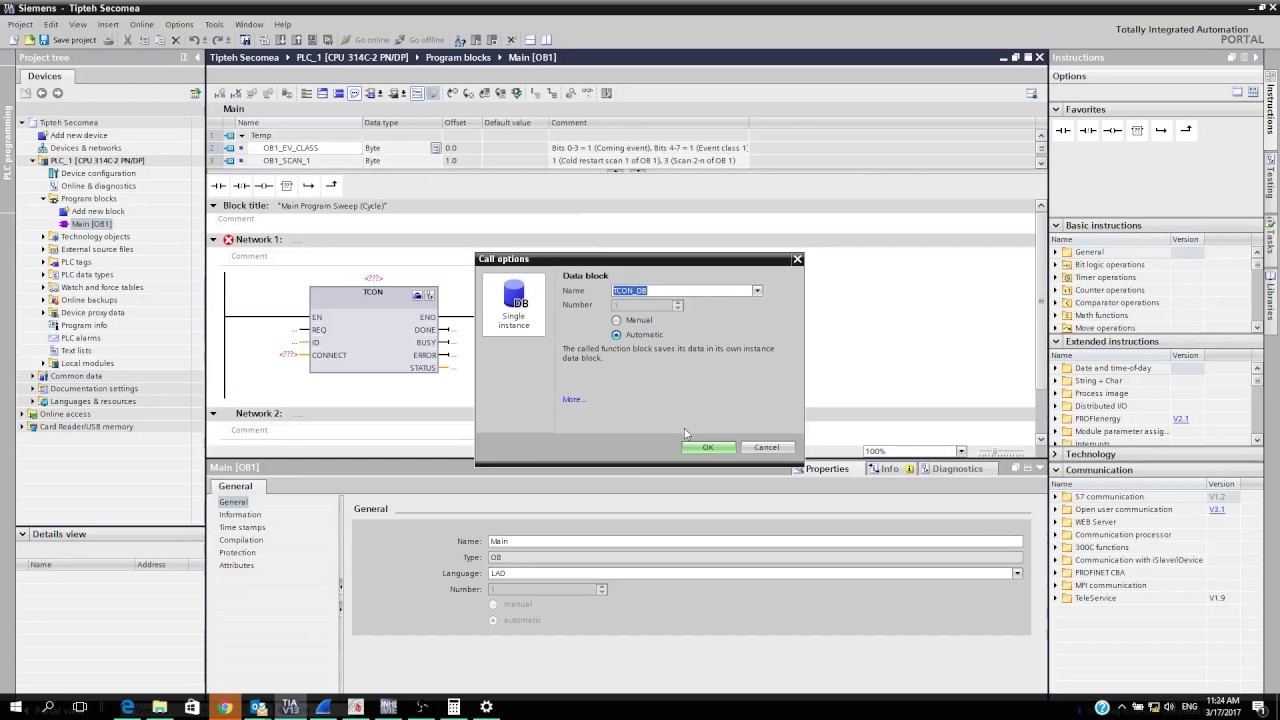Click the split editor horizontally icon
The height and width of the screenshot is (720, 1280).
[530, 40]
